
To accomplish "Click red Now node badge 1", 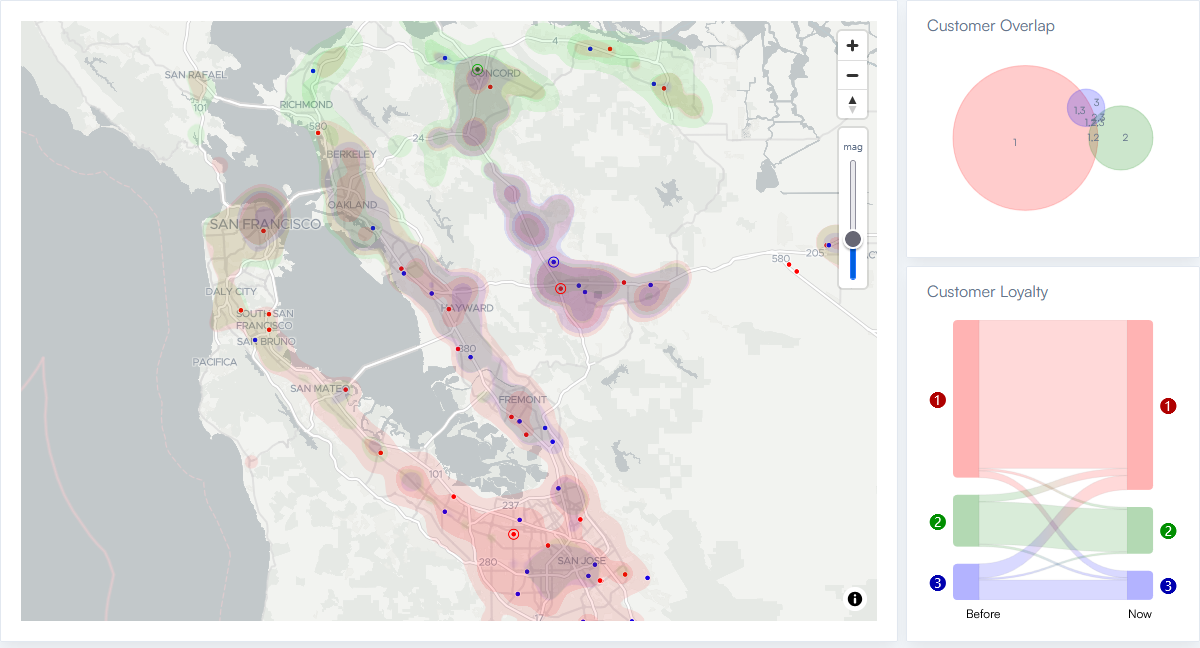I will (1168, 406).
